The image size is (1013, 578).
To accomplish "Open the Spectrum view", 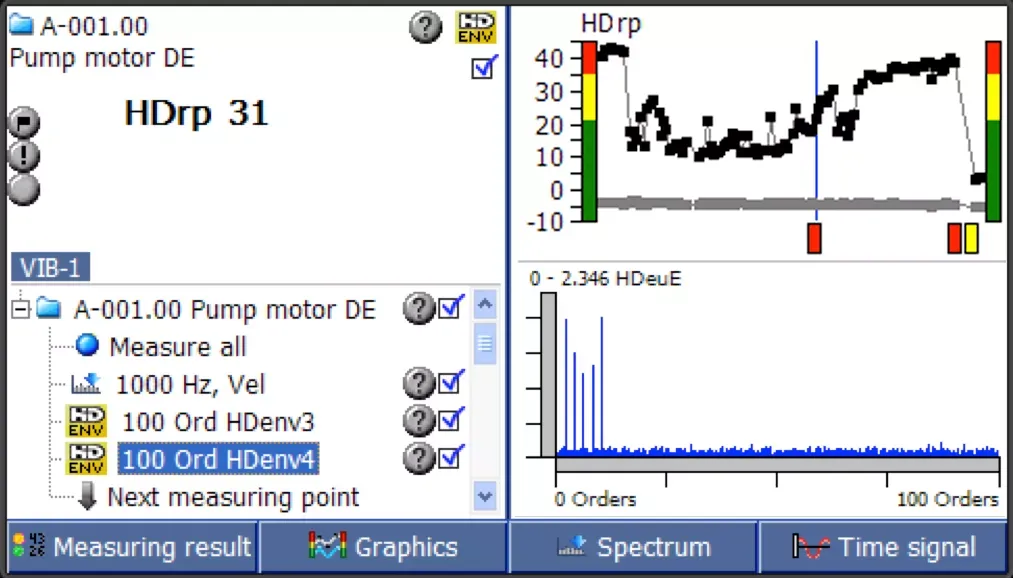I will pyautogui.click(x=633, y=547).
